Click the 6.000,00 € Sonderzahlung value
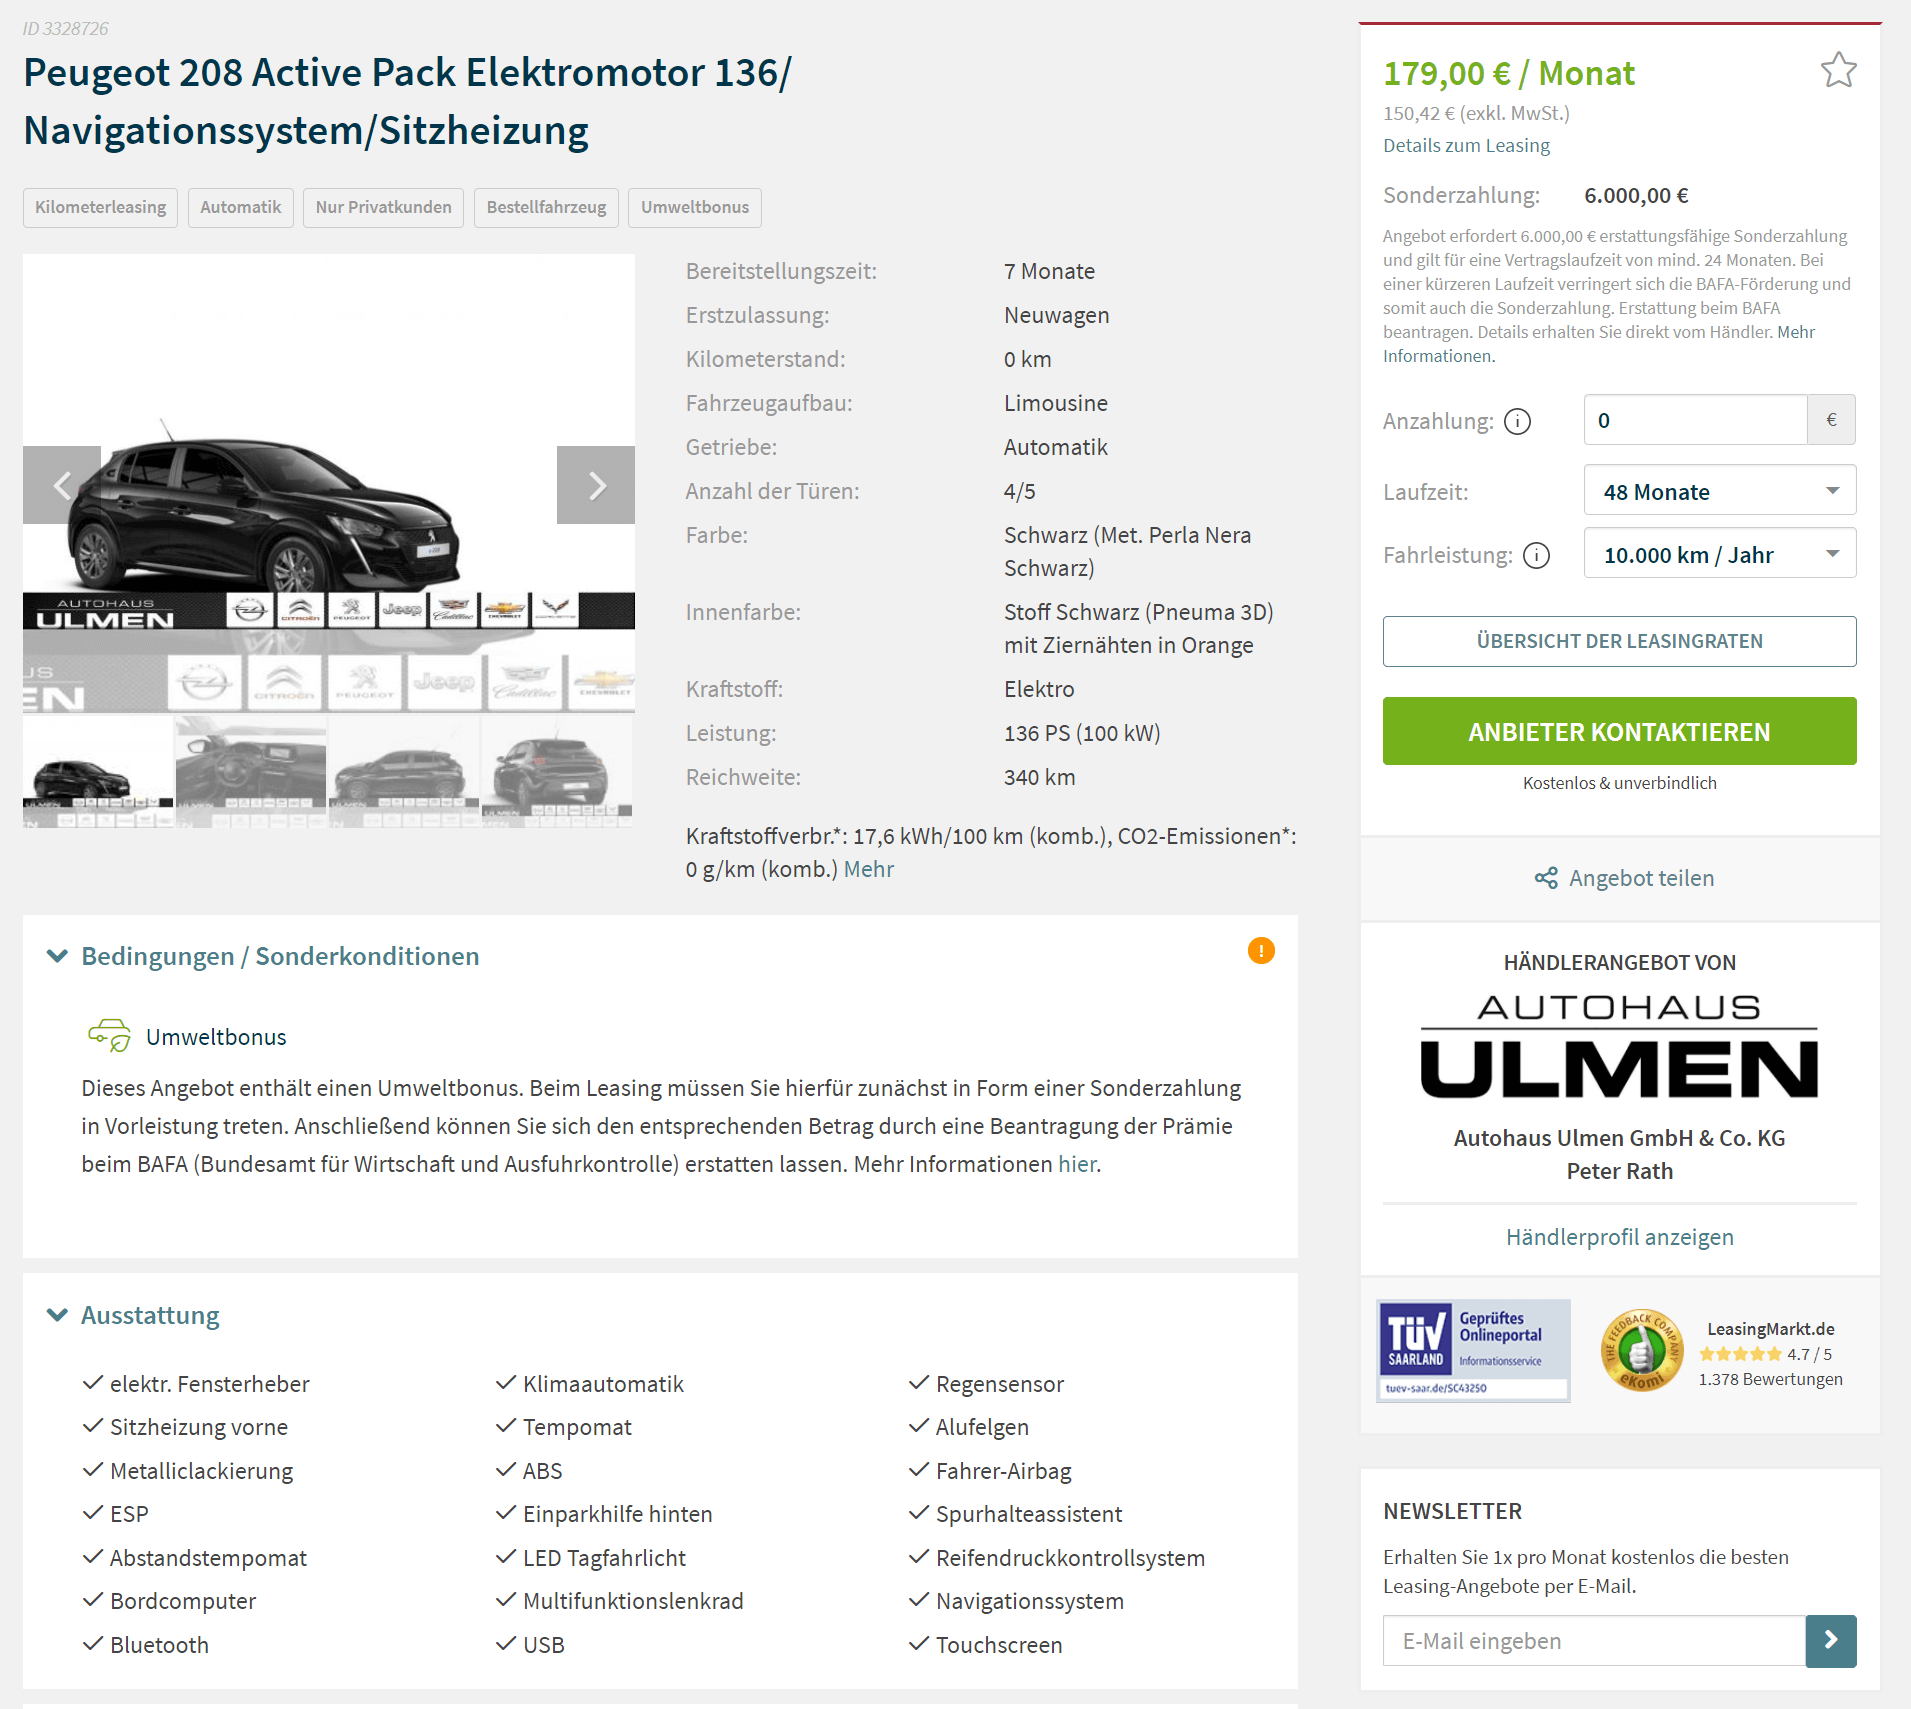The height and width of the screenshot is (1709, 1911). coord(1636,195)
